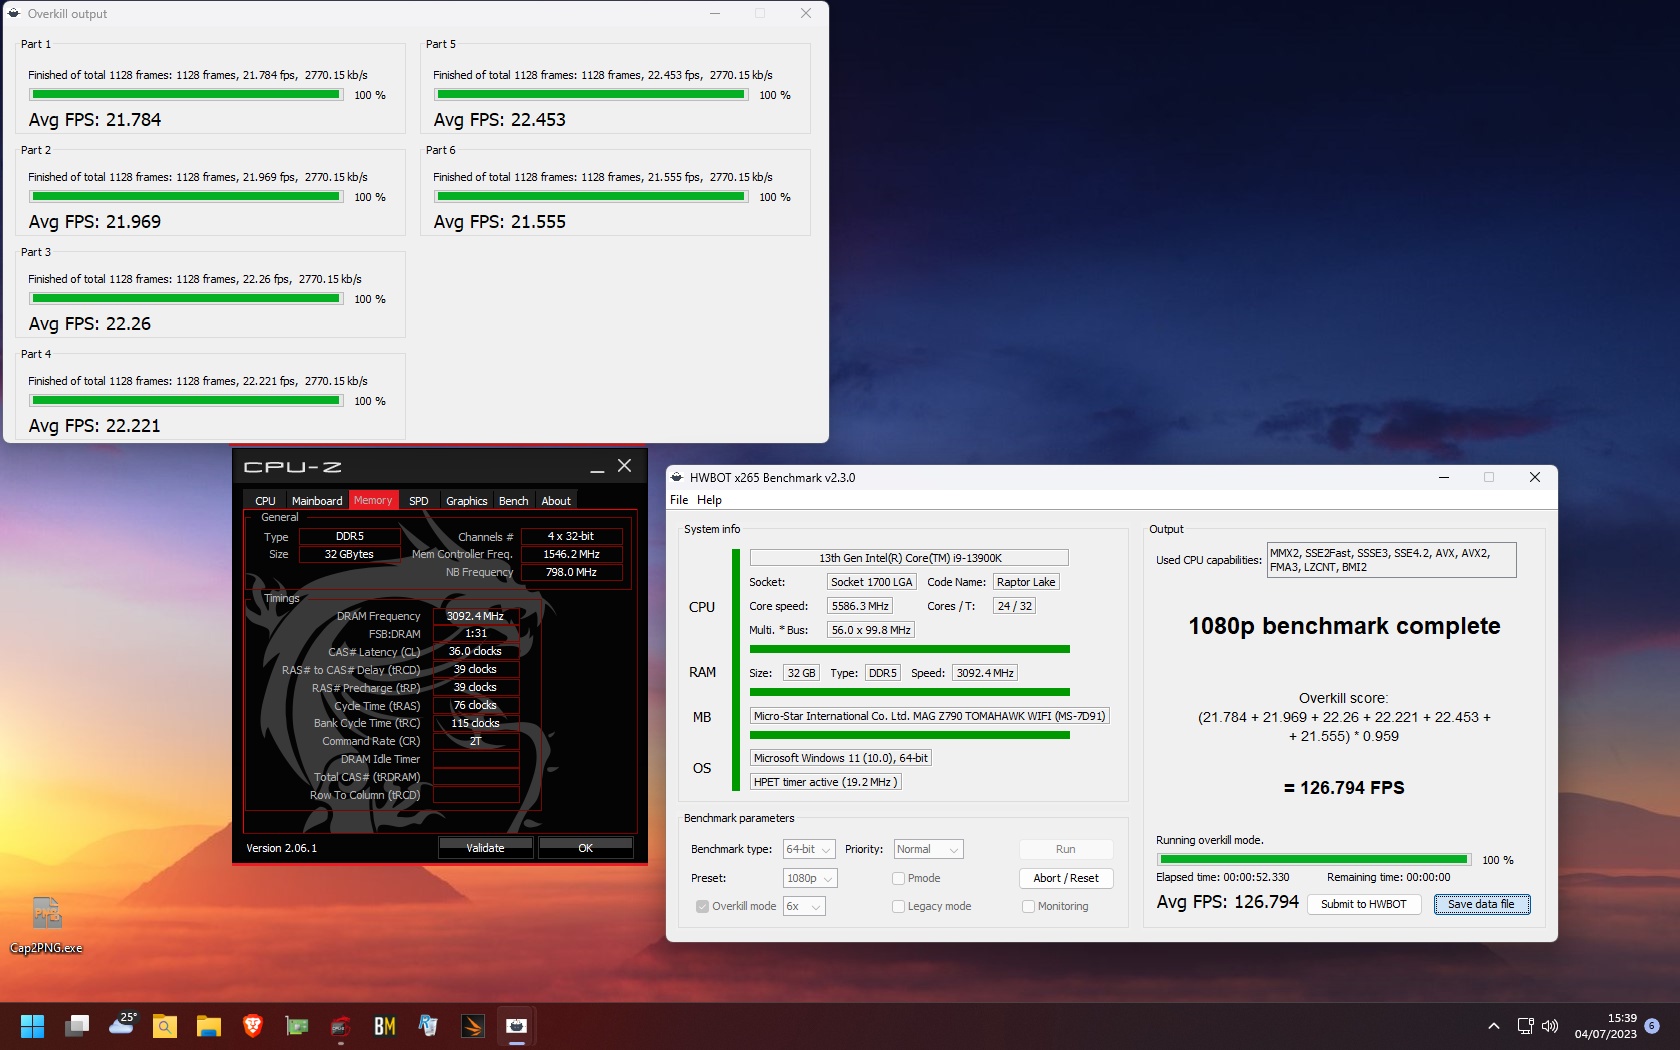1680x1050 pixels.
Task: Click the taskbar clock showing 15:39
Action: (x=1606, y=1026)
